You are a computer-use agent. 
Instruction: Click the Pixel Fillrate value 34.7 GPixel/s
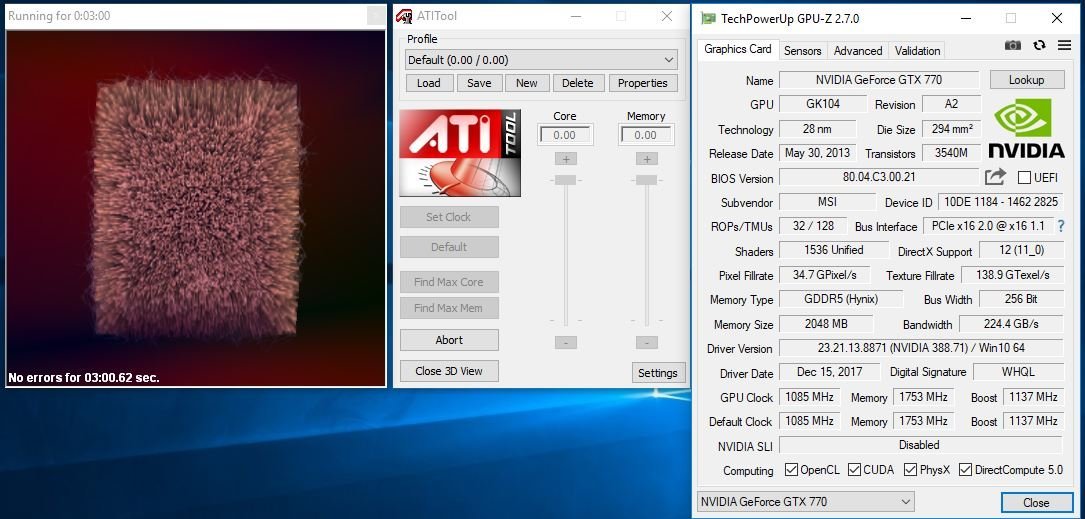[x=825, y=275]
